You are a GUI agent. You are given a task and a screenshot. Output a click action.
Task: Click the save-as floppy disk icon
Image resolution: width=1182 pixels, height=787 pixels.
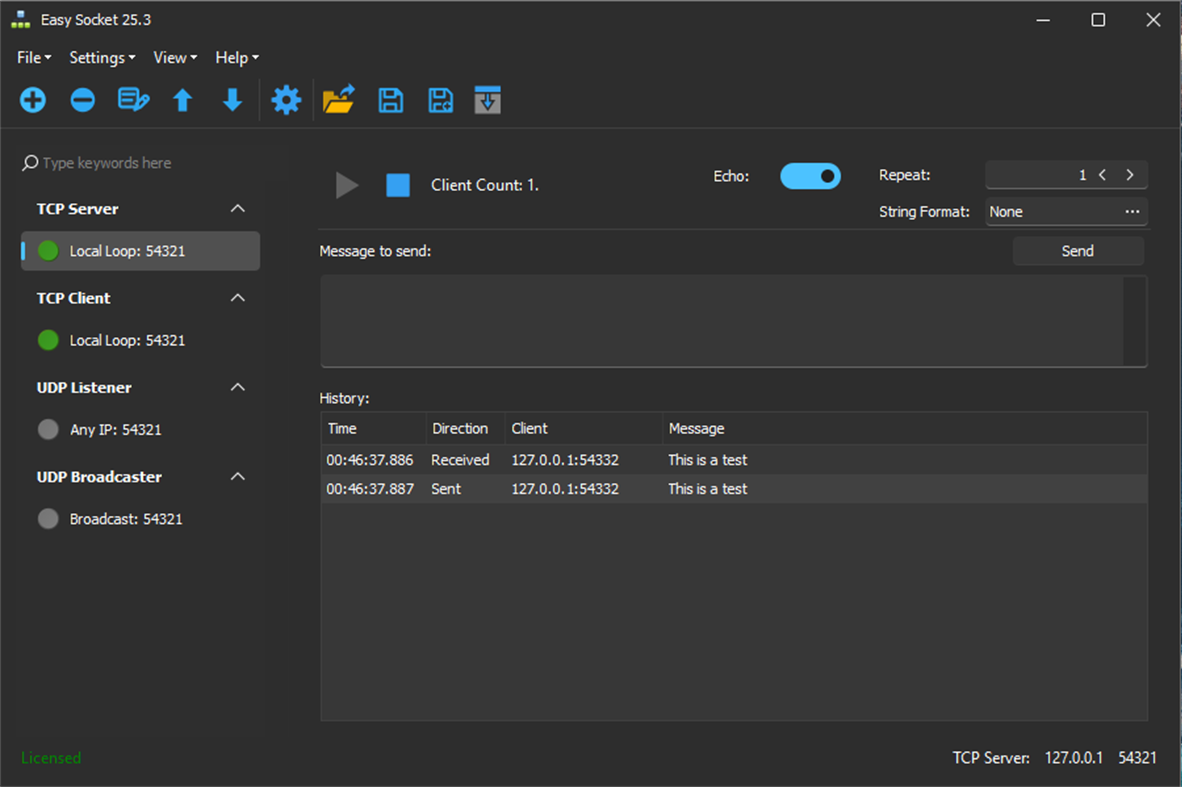(x=440, y=100)
